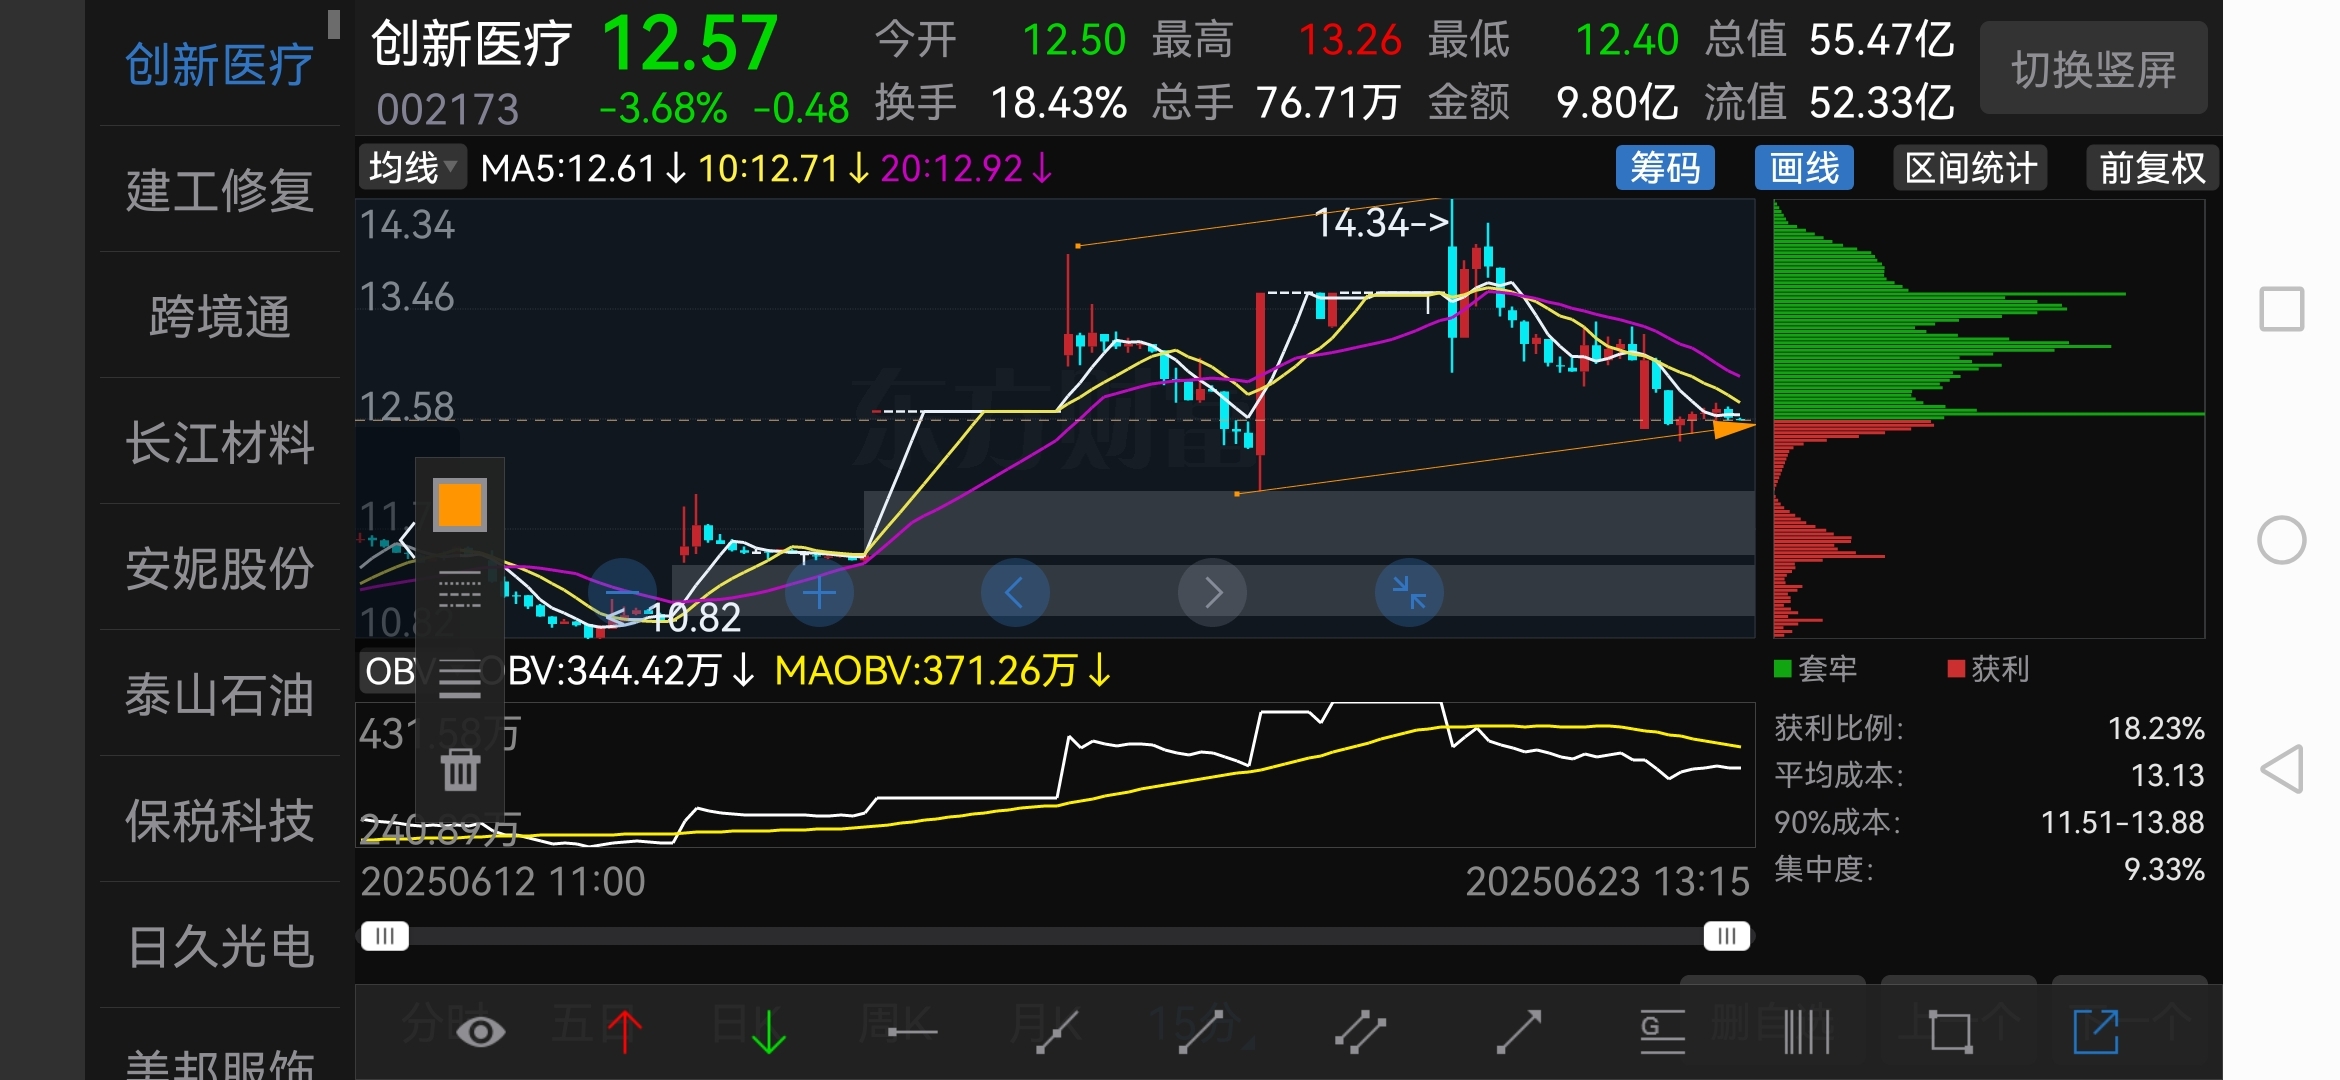Screen dimensions: 2340x1080
Task: Delete drawing with the trash icon
Action: pyautogui.click(x=460, y=770)
